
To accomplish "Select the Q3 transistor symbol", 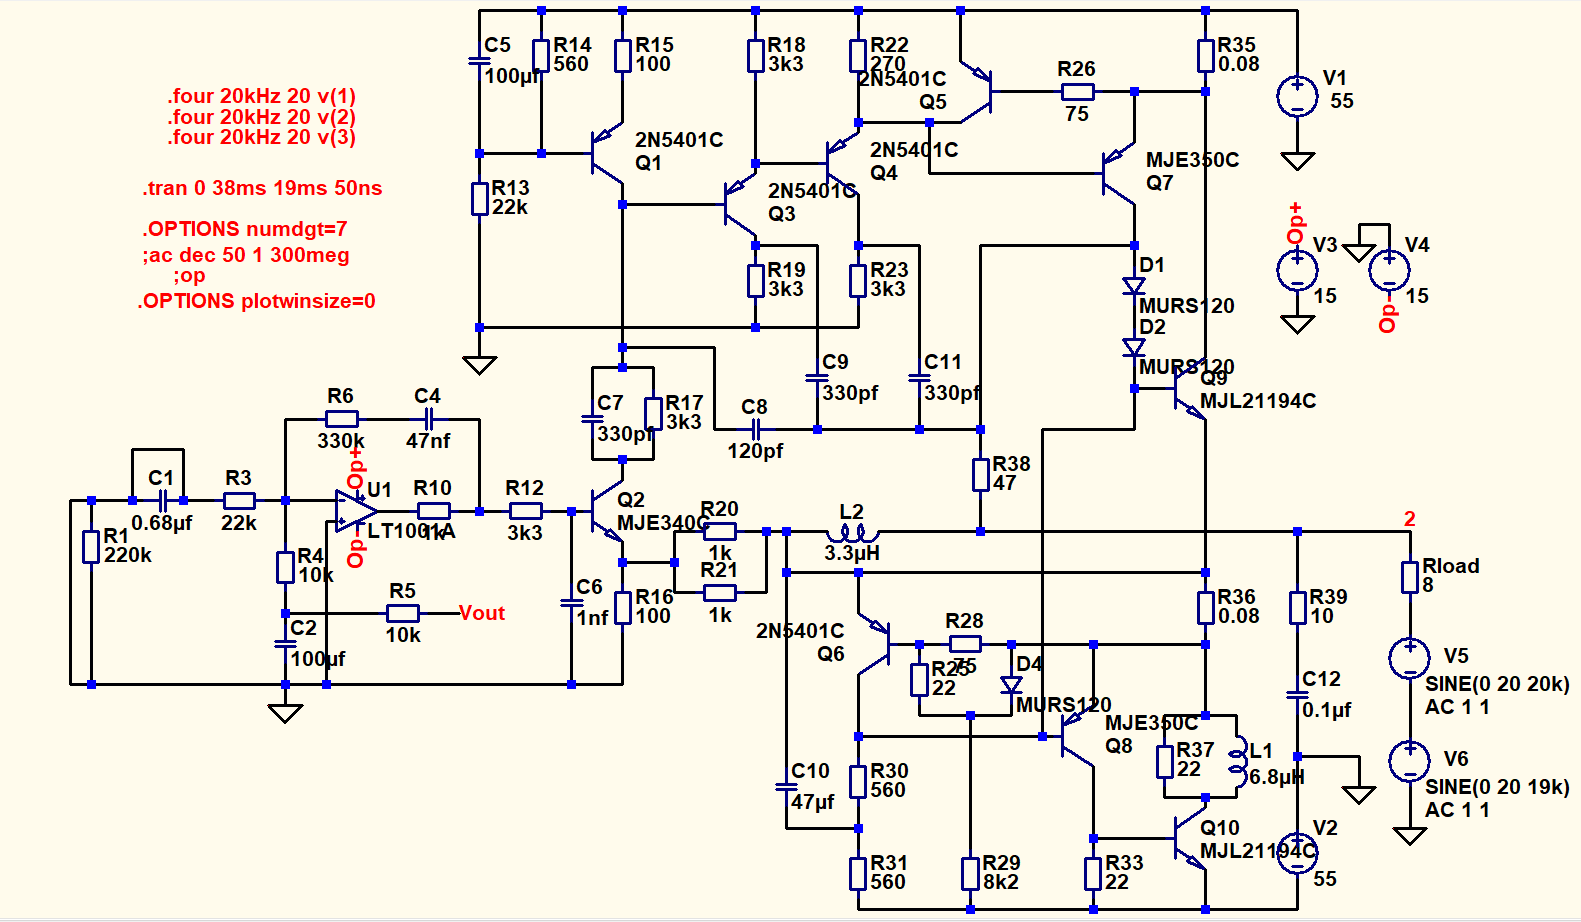I will (x=740, y=204).
